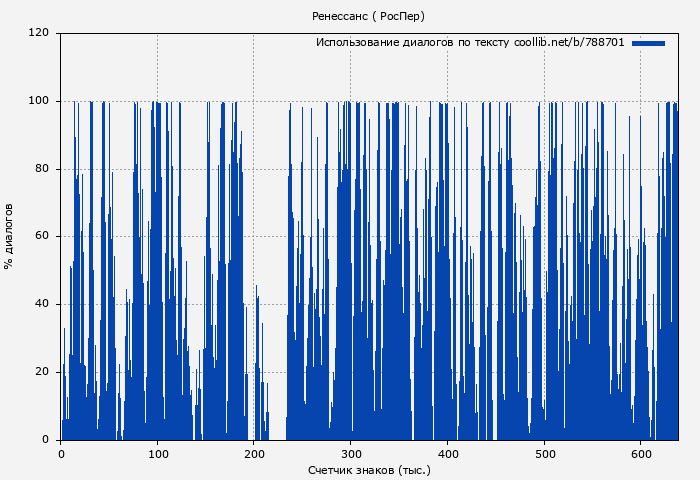Click the vertical axis label "% диалогов"
700x480 pixels.
[x=9, y=236]
